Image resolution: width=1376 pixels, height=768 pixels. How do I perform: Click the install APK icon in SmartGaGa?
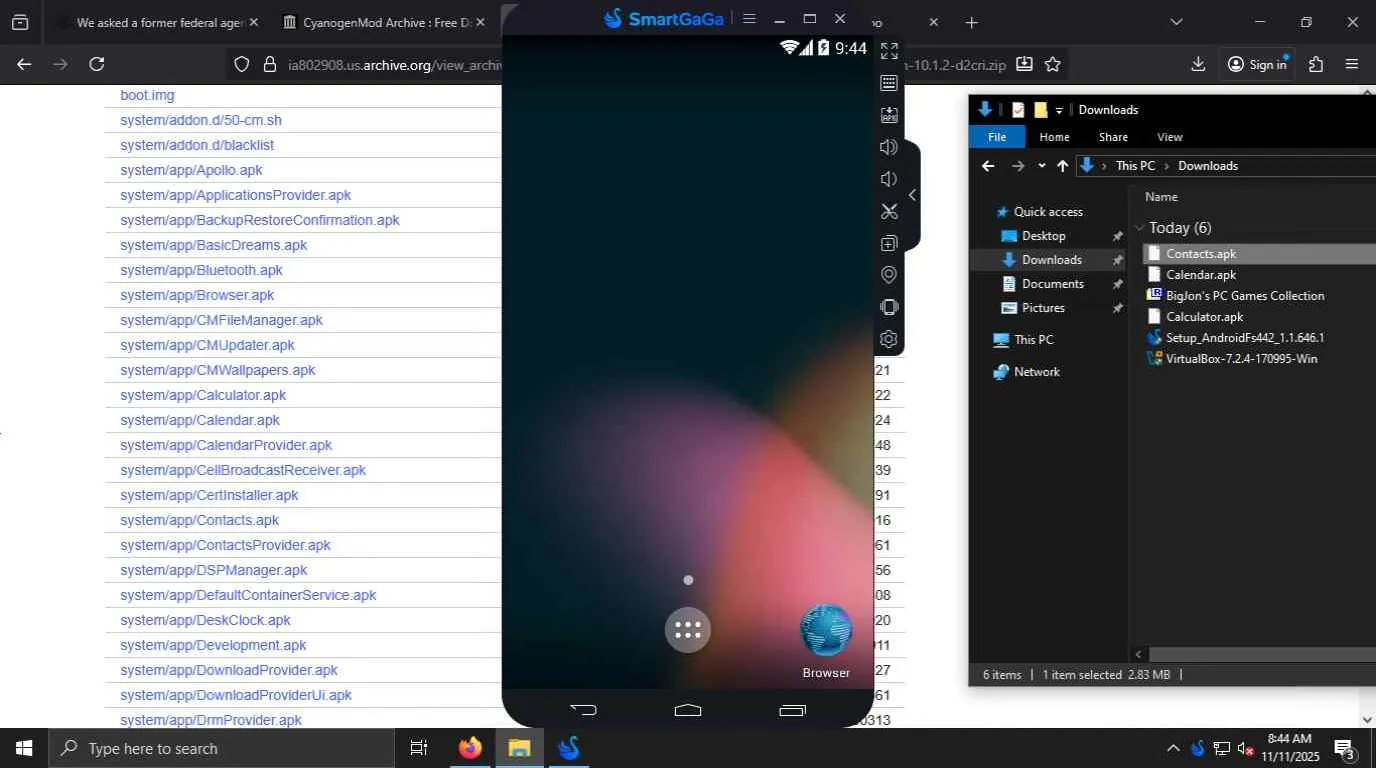click(x=889, y=115)
